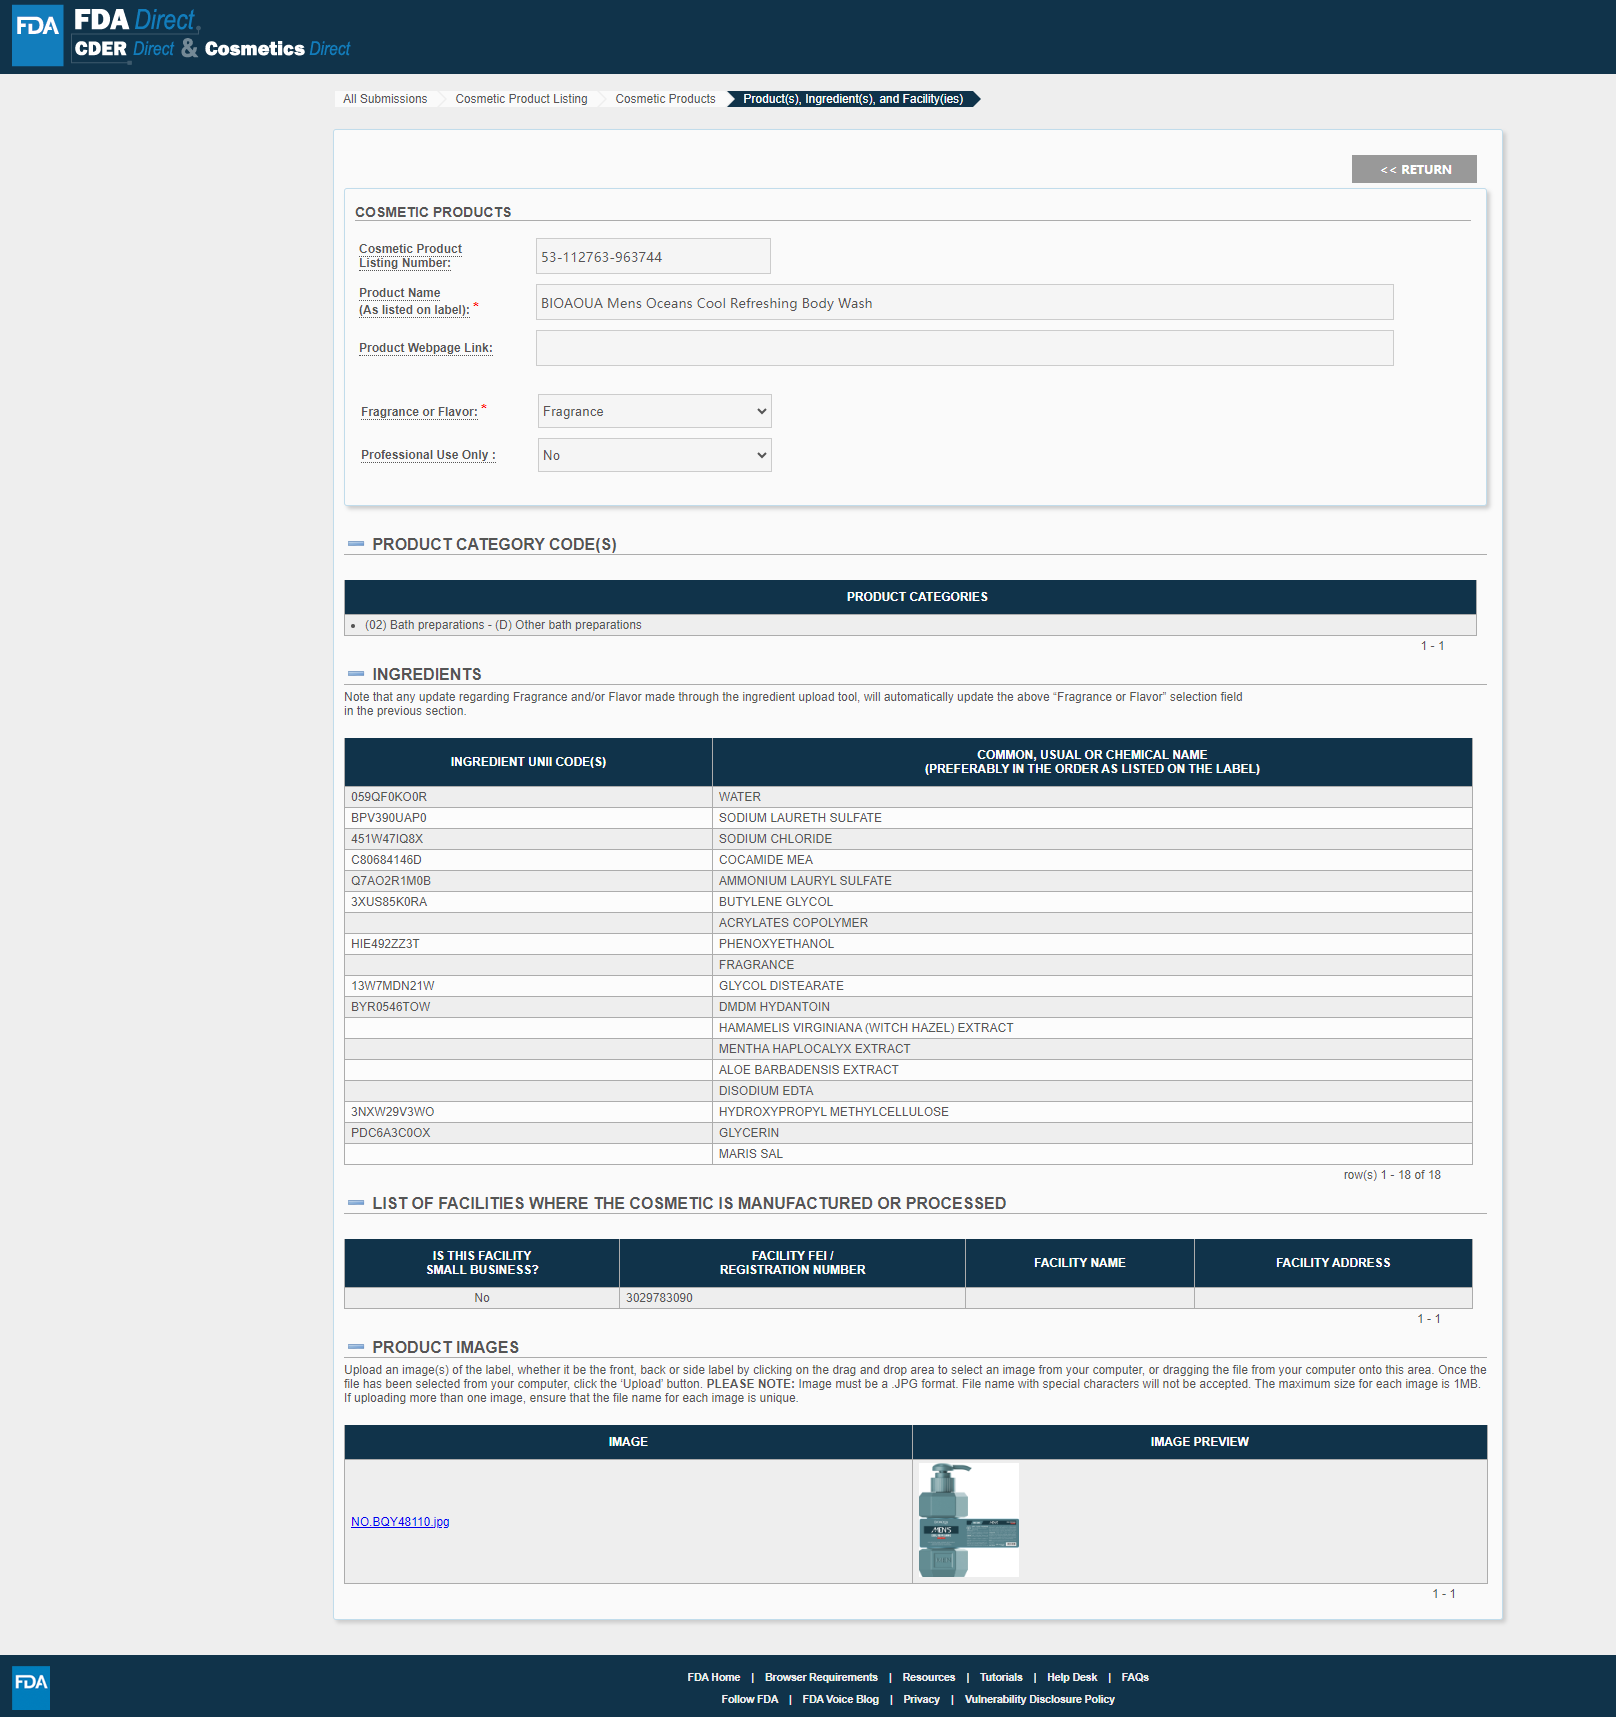
Task: Open the Professional Use Only dropdown
Action: (654, 455)
